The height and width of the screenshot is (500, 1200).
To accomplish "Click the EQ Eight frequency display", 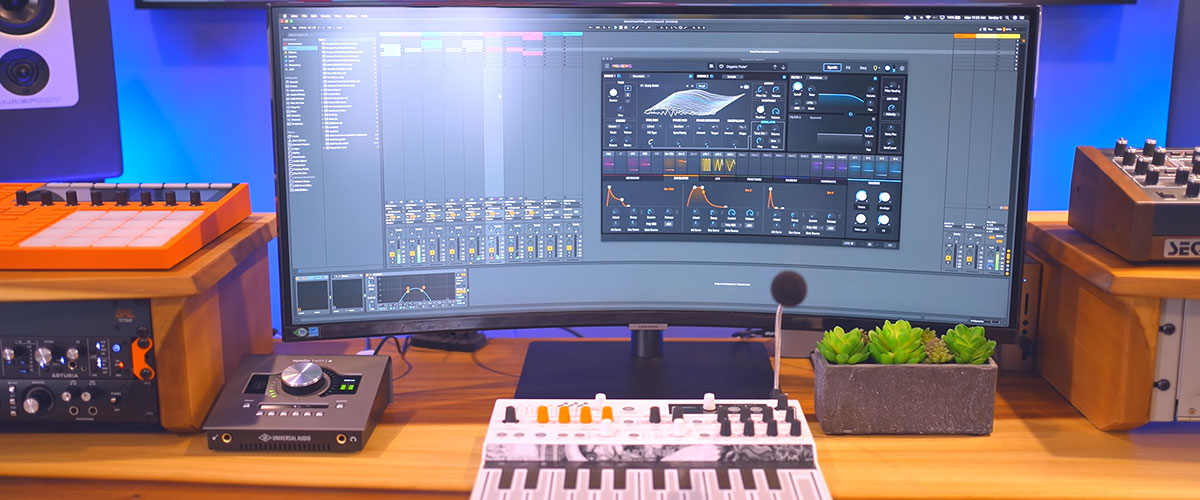I will click(x=416, y=289).
